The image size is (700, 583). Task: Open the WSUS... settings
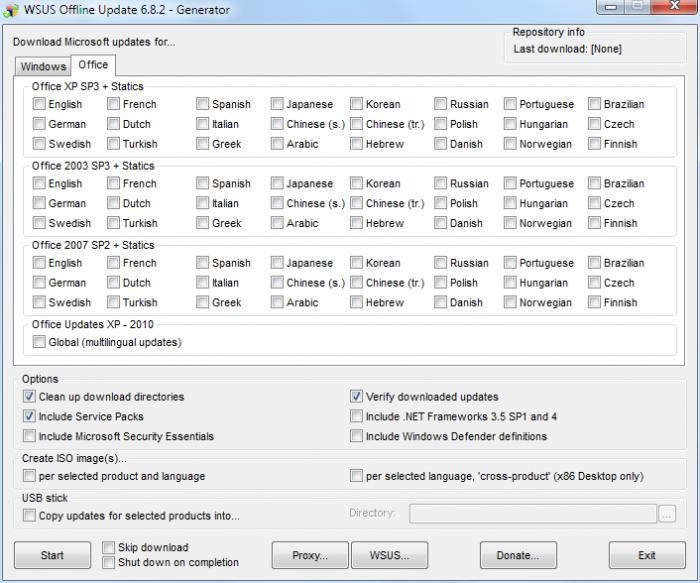point(389,555)
